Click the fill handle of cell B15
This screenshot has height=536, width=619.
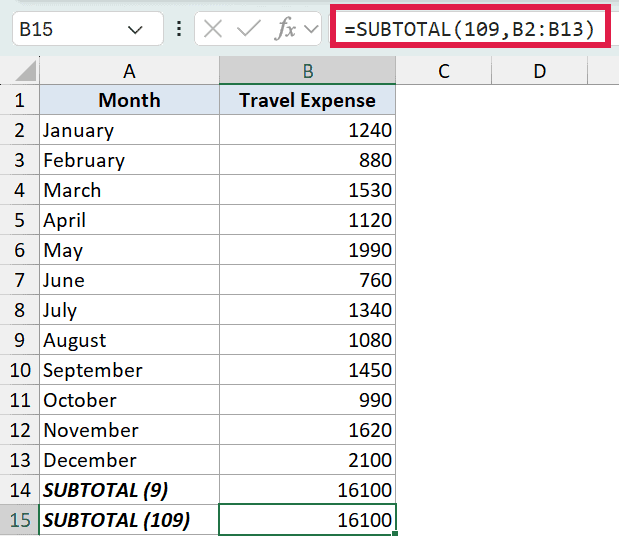point(395,534)
